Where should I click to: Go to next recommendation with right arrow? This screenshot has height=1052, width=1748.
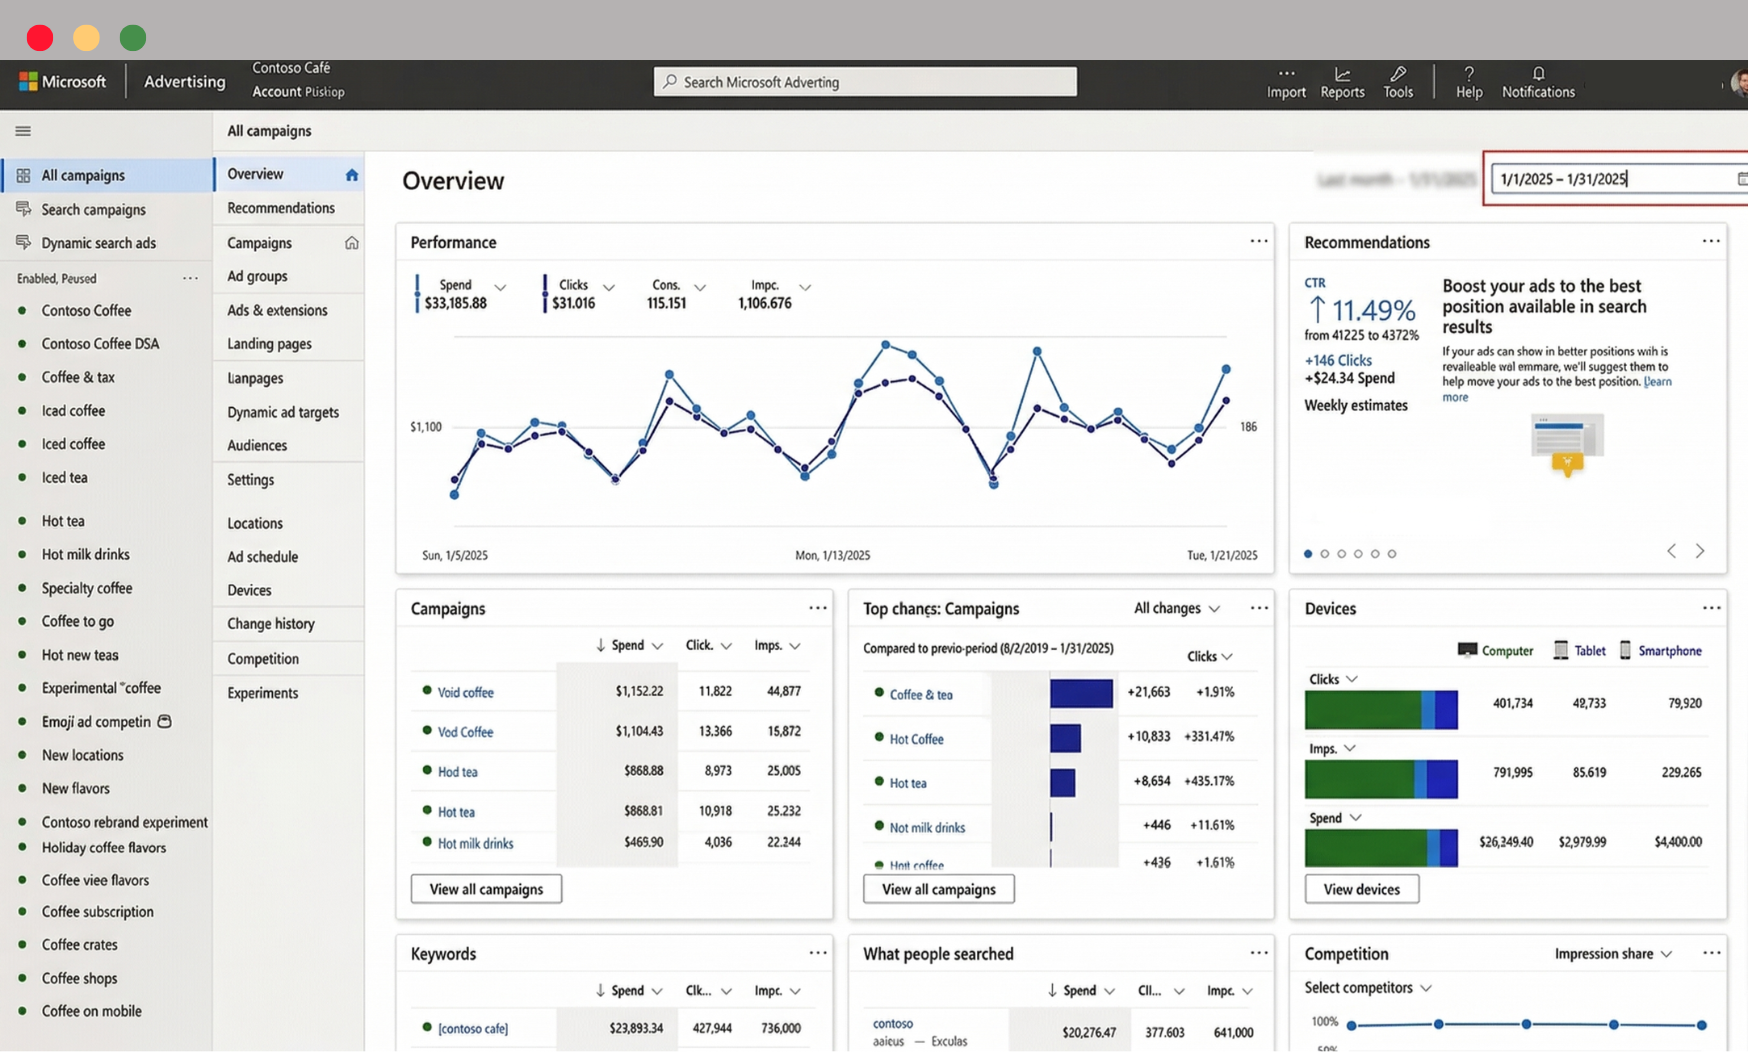pos(1699,551)
